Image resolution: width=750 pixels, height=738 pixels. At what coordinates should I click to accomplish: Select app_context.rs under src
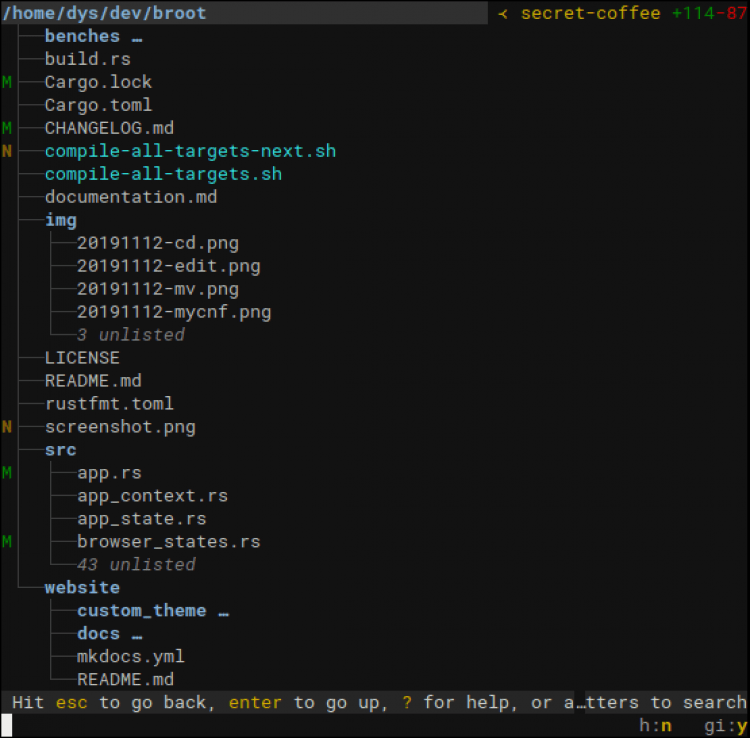tap(153, 496)
